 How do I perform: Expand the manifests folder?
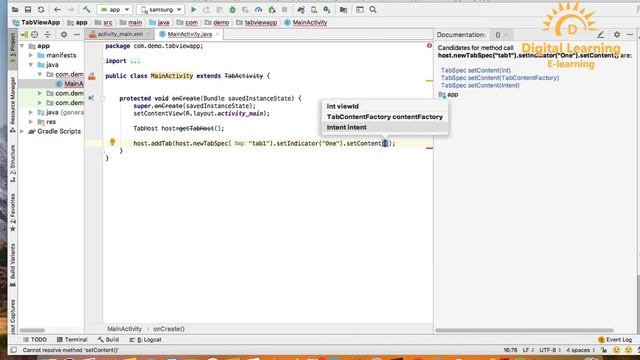point(31,55)
